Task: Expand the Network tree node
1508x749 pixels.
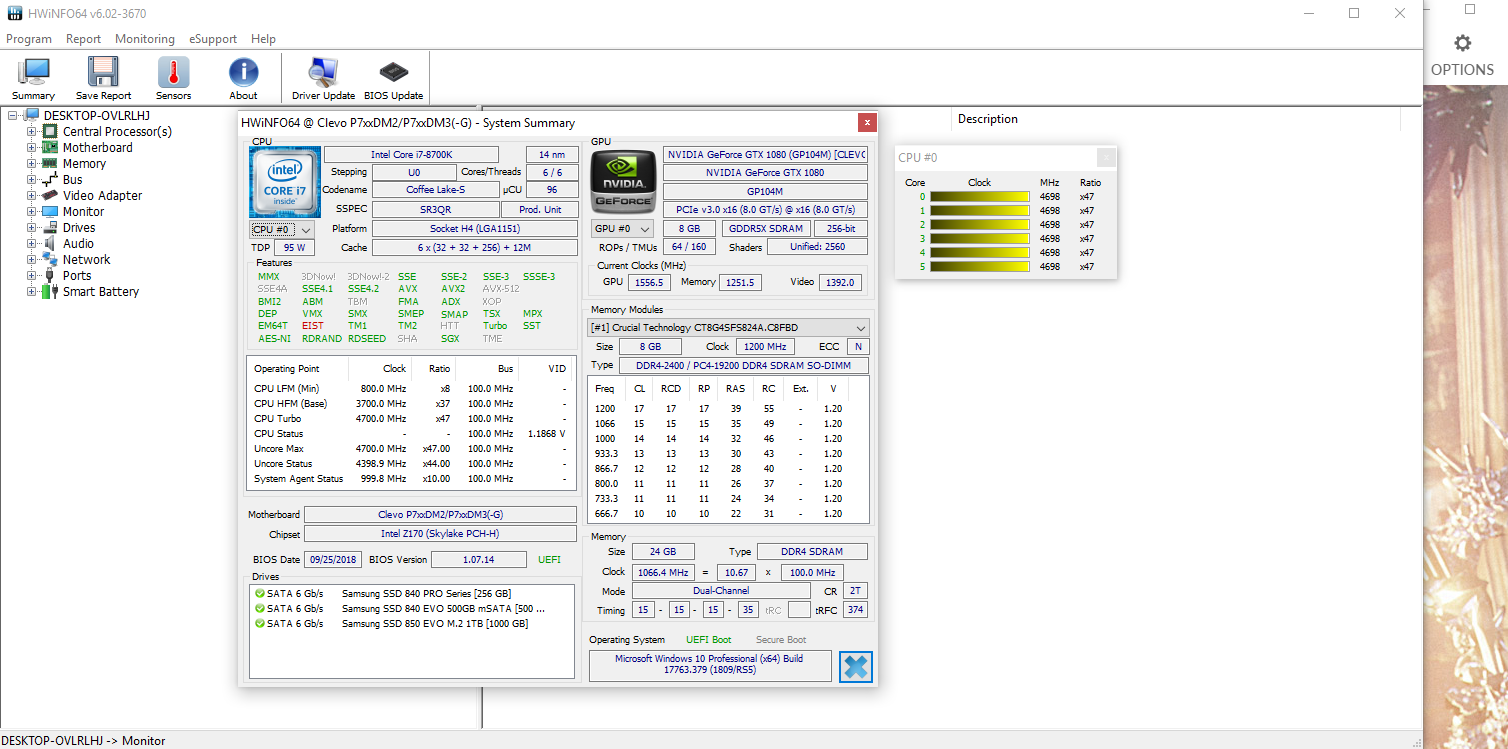Action: 31,259
